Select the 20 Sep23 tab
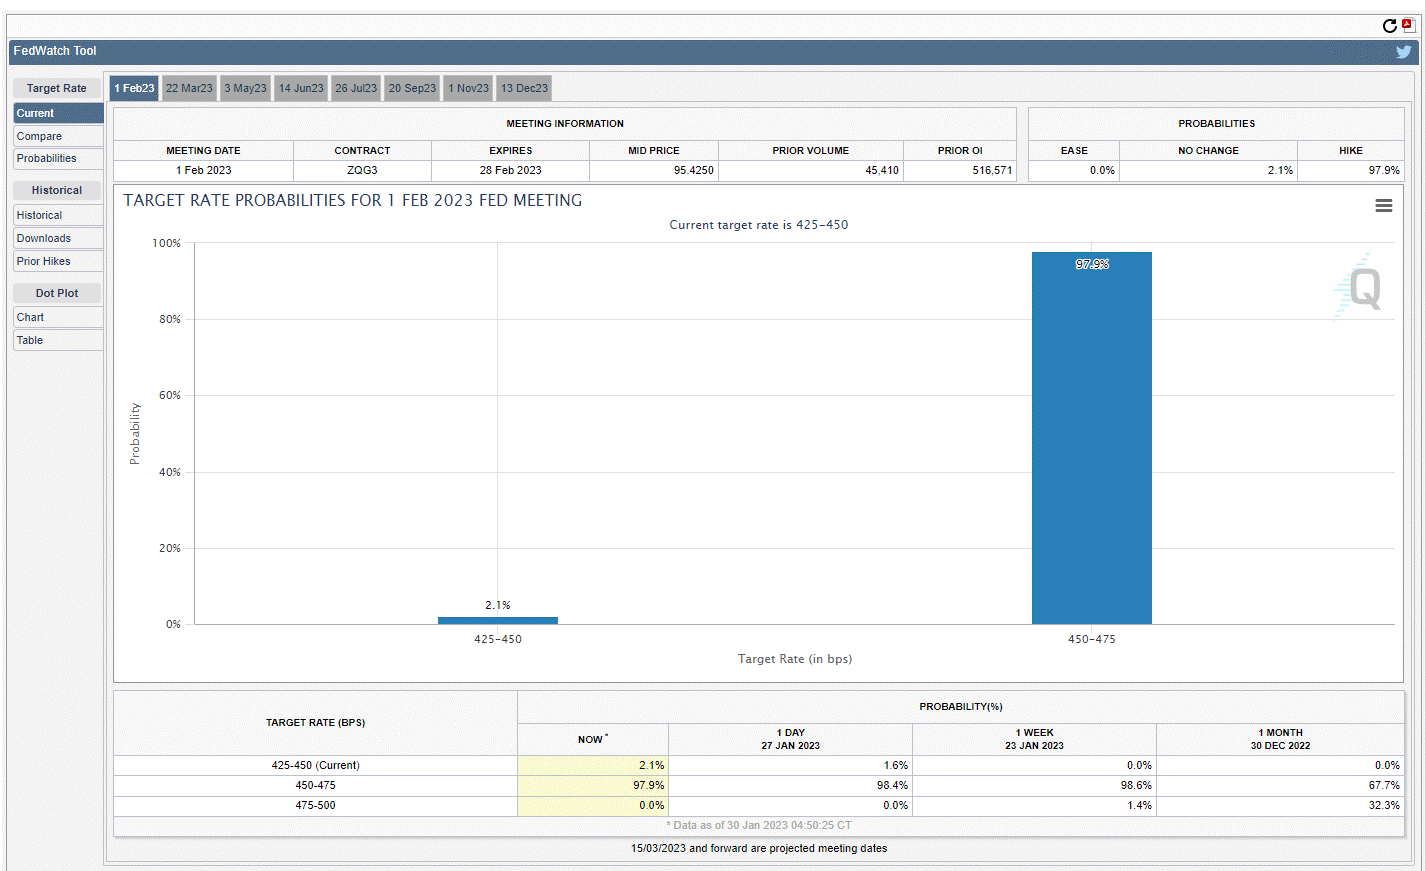The image size is (1425, 871). pos(412,88)
